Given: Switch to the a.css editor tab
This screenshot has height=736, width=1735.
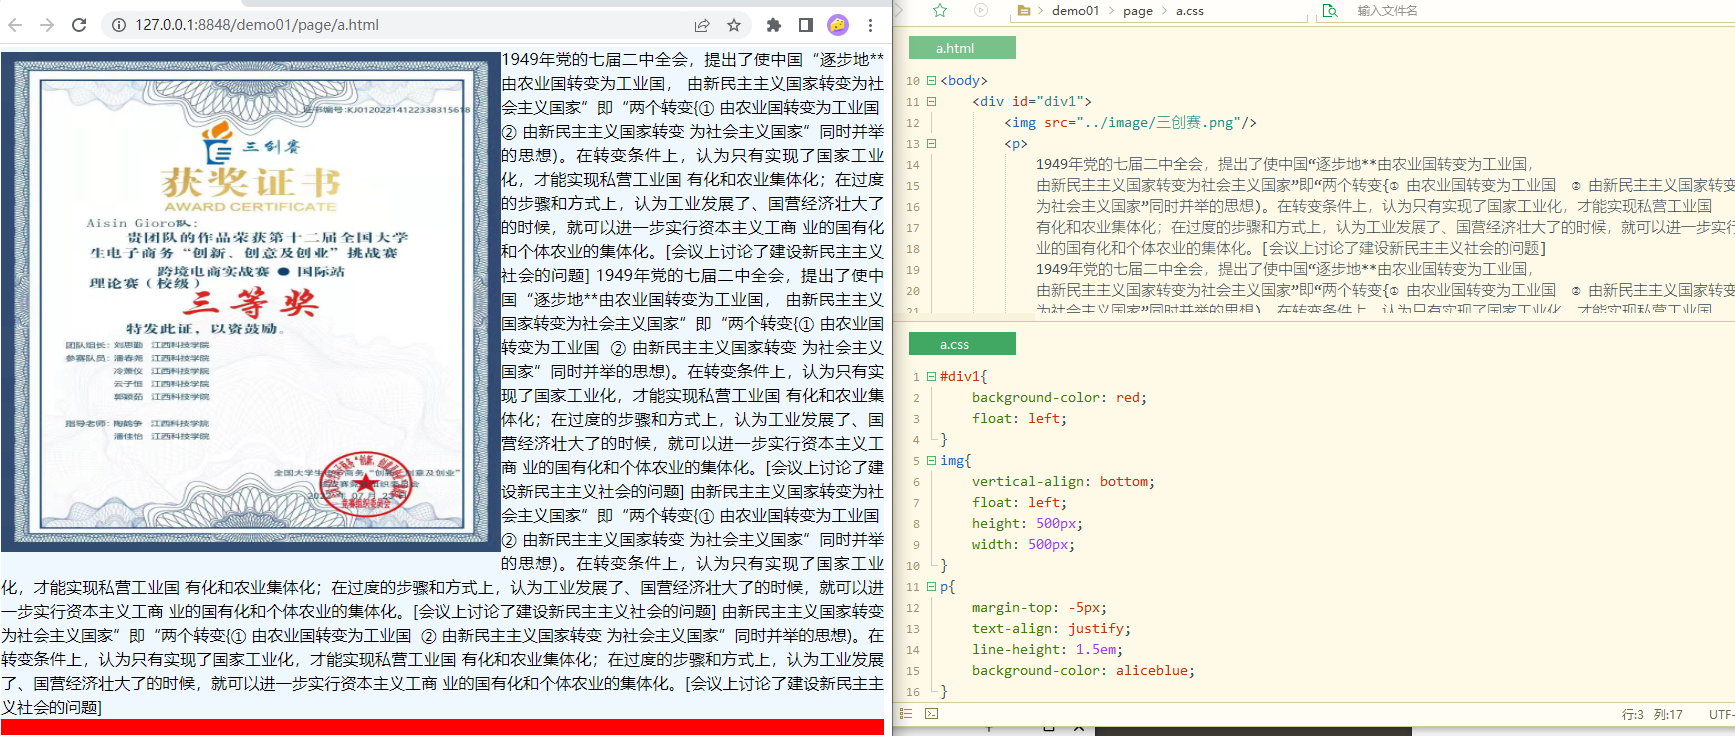Looking at the screenshot, I should (x=962, y=344).
